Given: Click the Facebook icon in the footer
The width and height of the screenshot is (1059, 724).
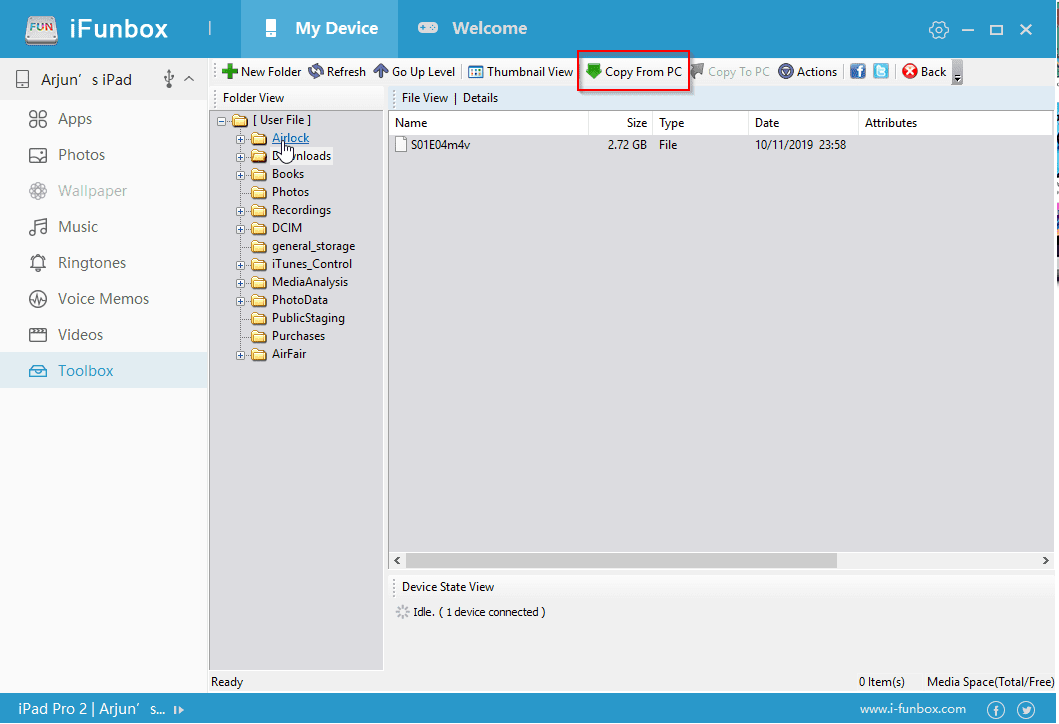Looking at the screenshot, I should pyautogui.click(x=996, y=709).
